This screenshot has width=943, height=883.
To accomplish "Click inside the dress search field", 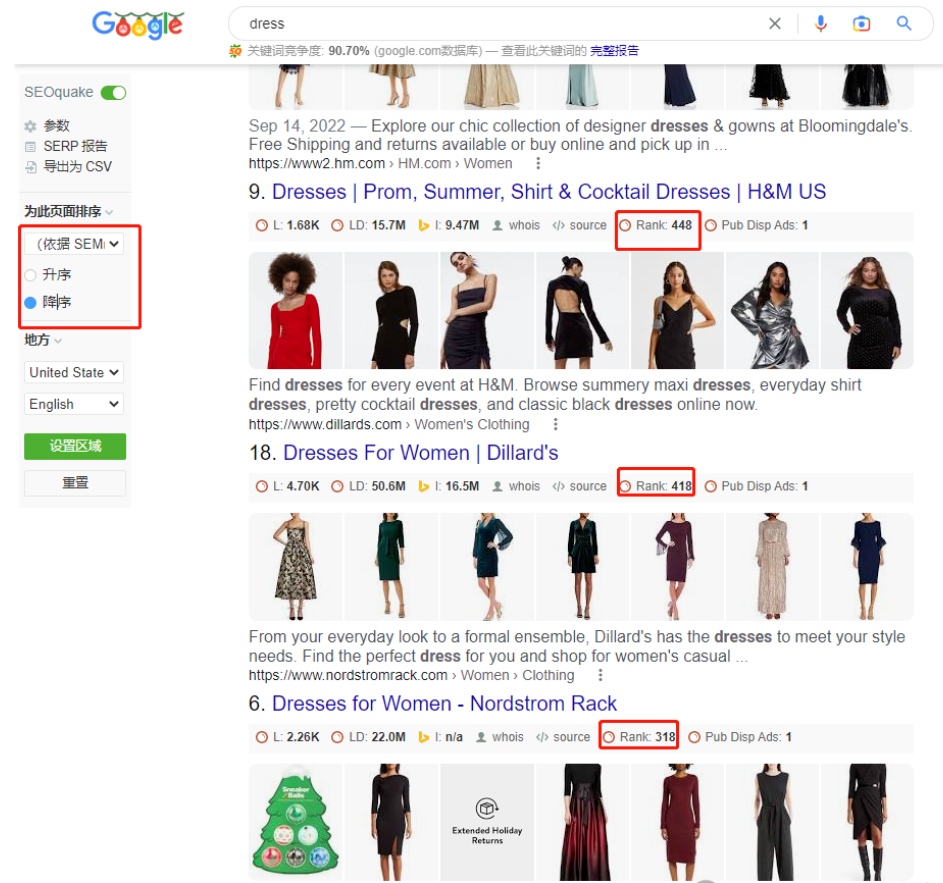I will point(499,23).
